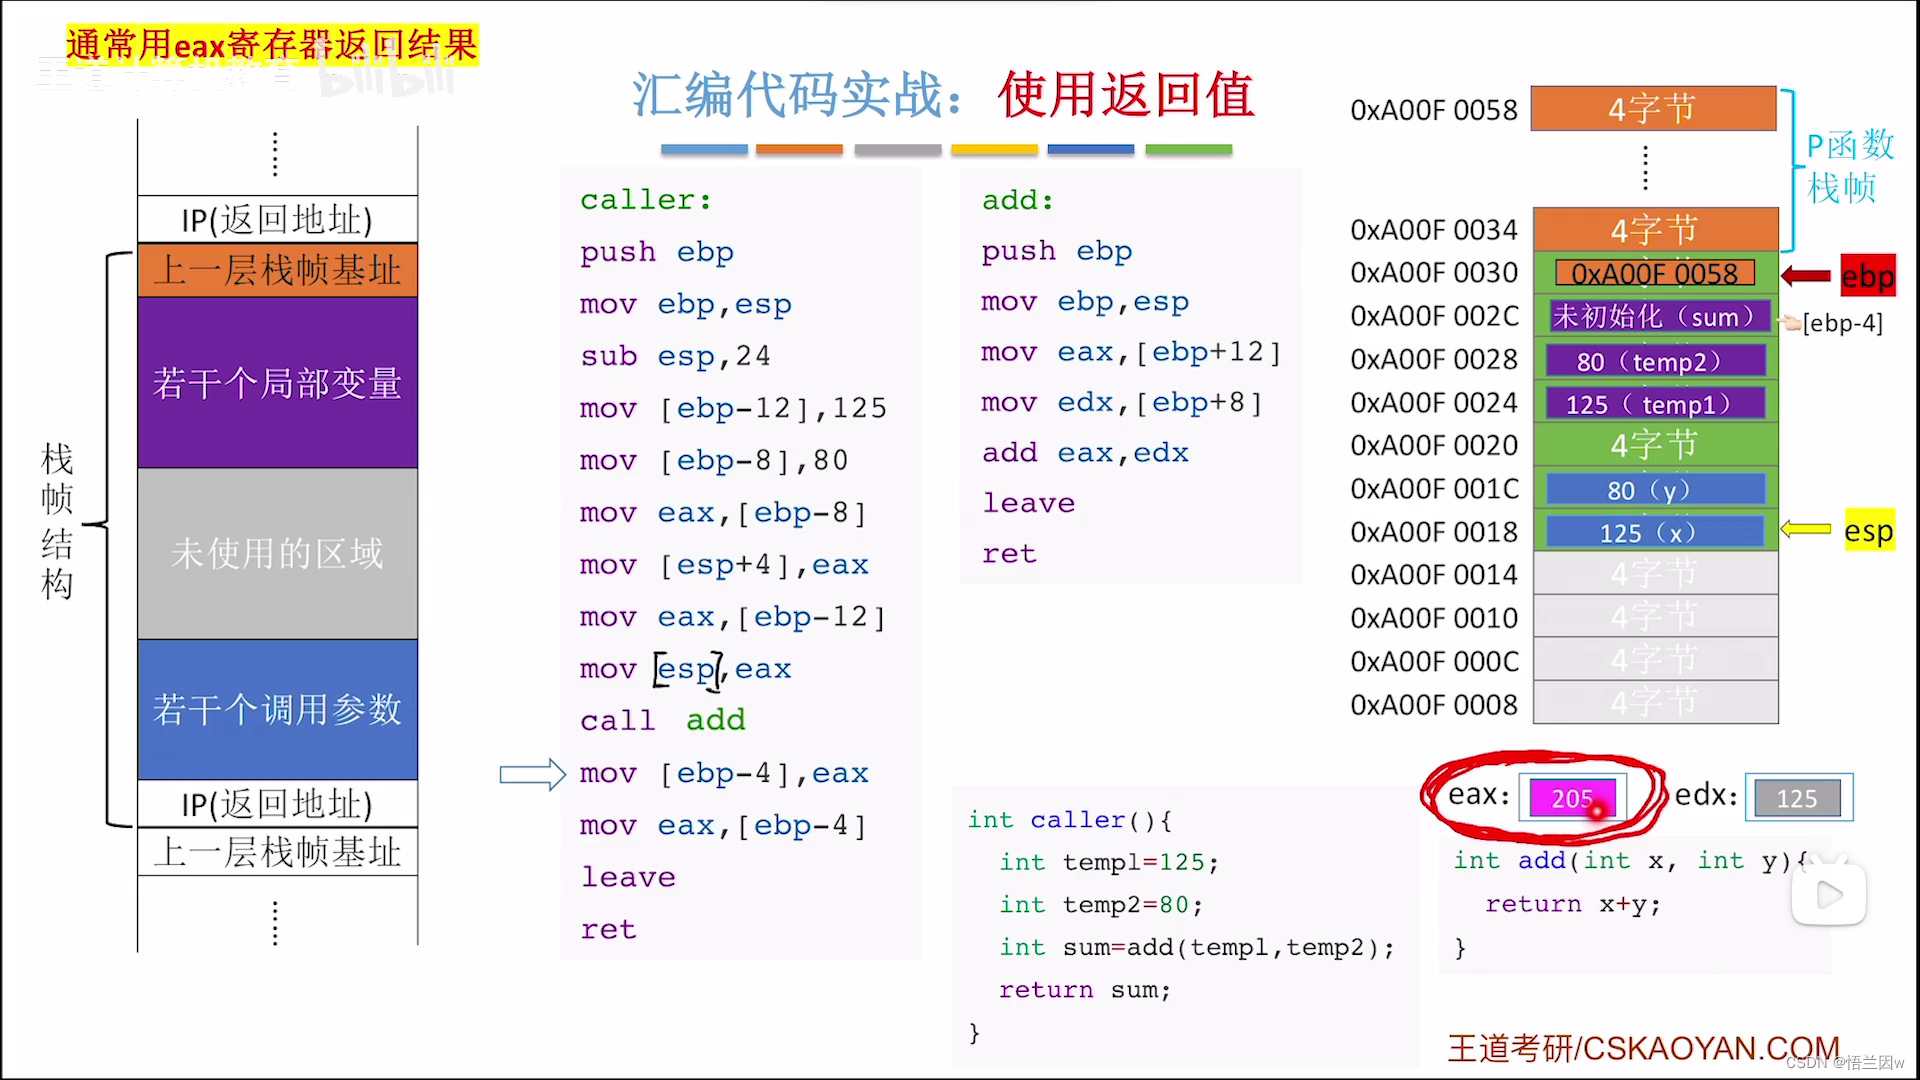
Task: Click the red ebp pointer arrow
Action: (x=1806, y=276)
